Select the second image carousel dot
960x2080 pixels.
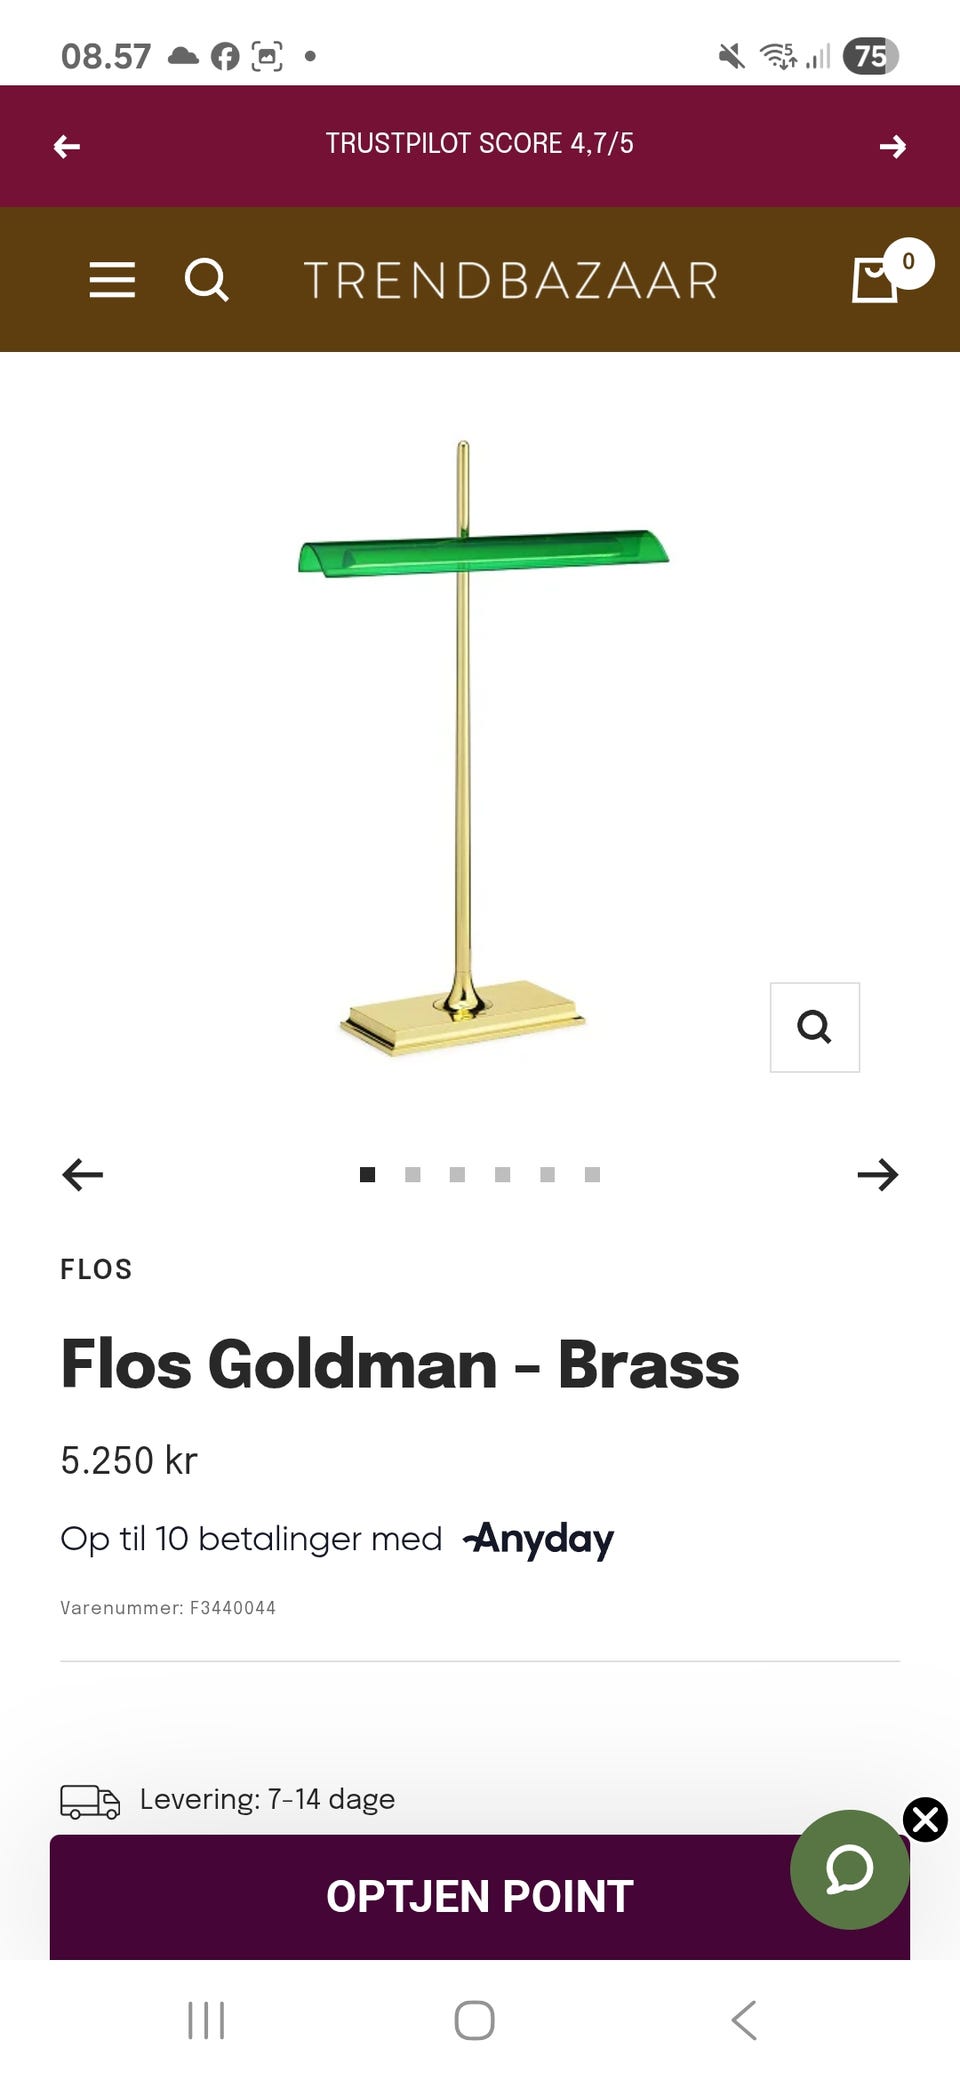click(412, 1174)
